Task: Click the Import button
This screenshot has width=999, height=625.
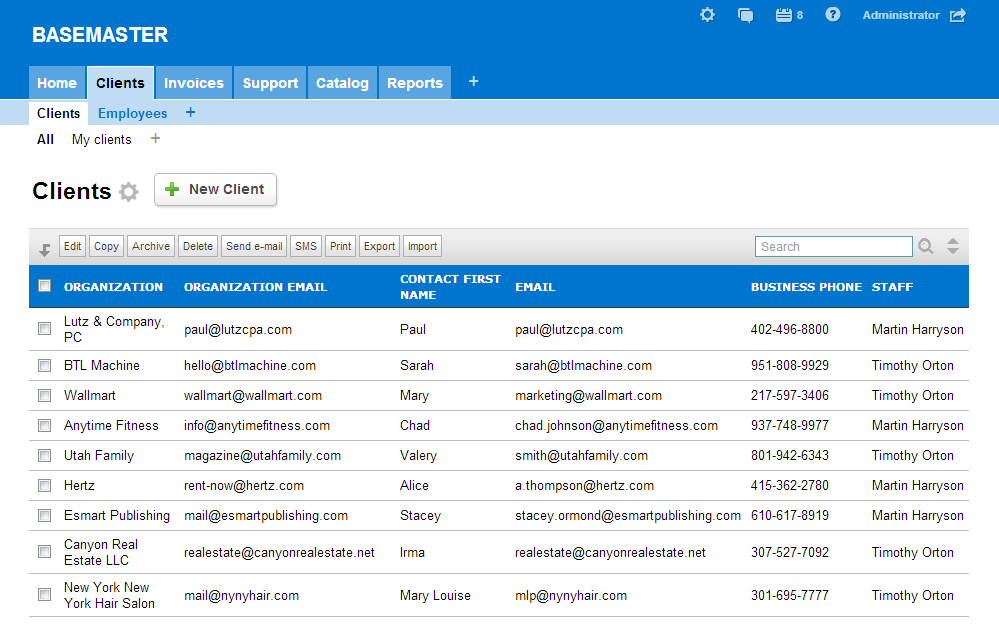Action: pos(422,246)
